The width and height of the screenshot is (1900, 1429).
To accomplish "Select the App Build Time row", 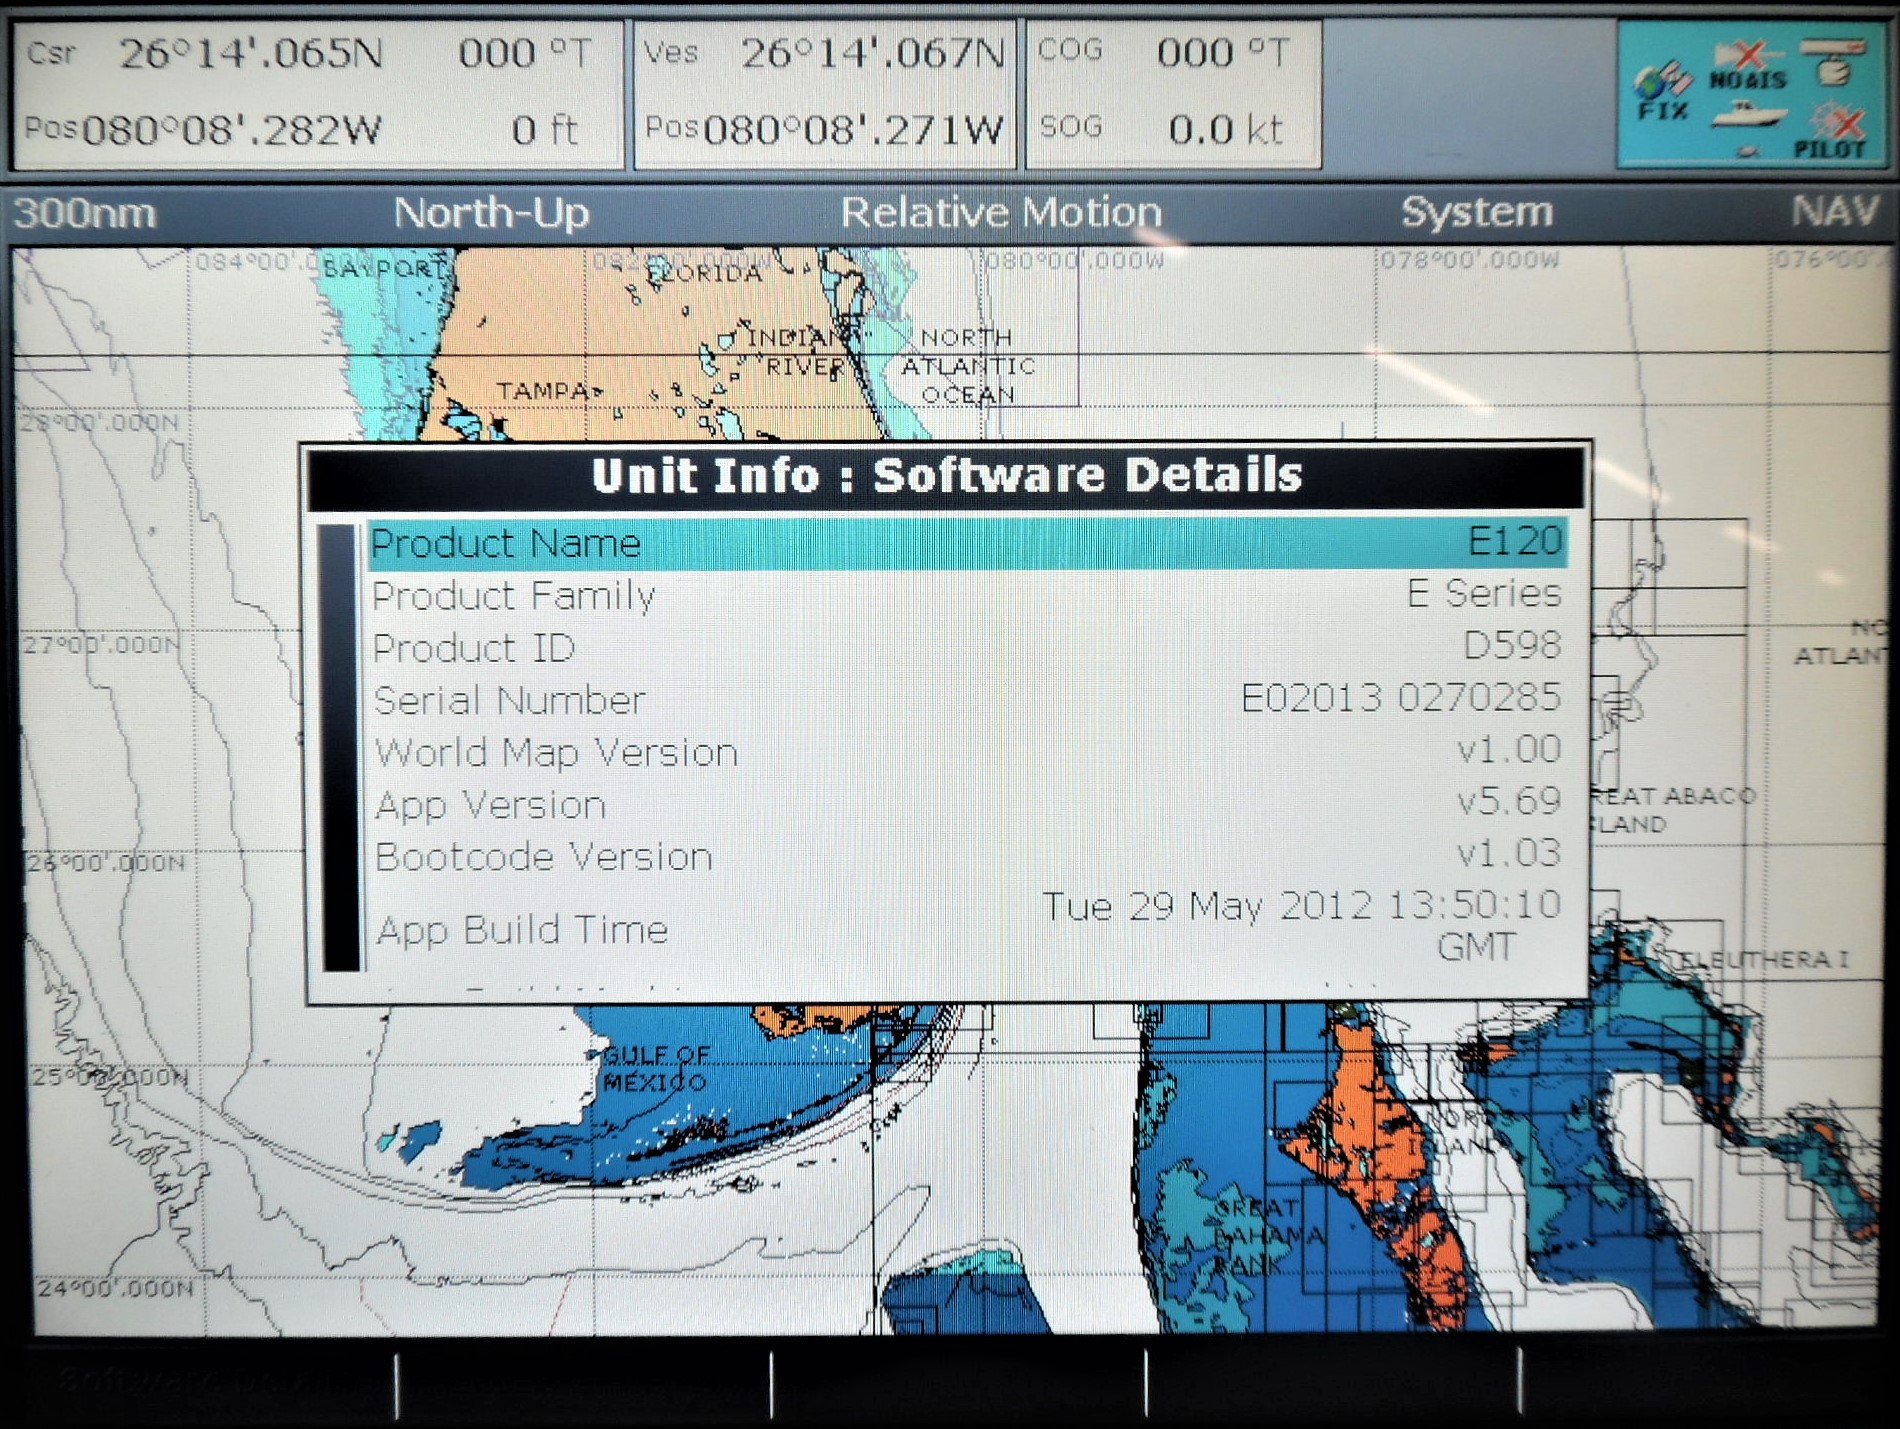I will [967, 927].
